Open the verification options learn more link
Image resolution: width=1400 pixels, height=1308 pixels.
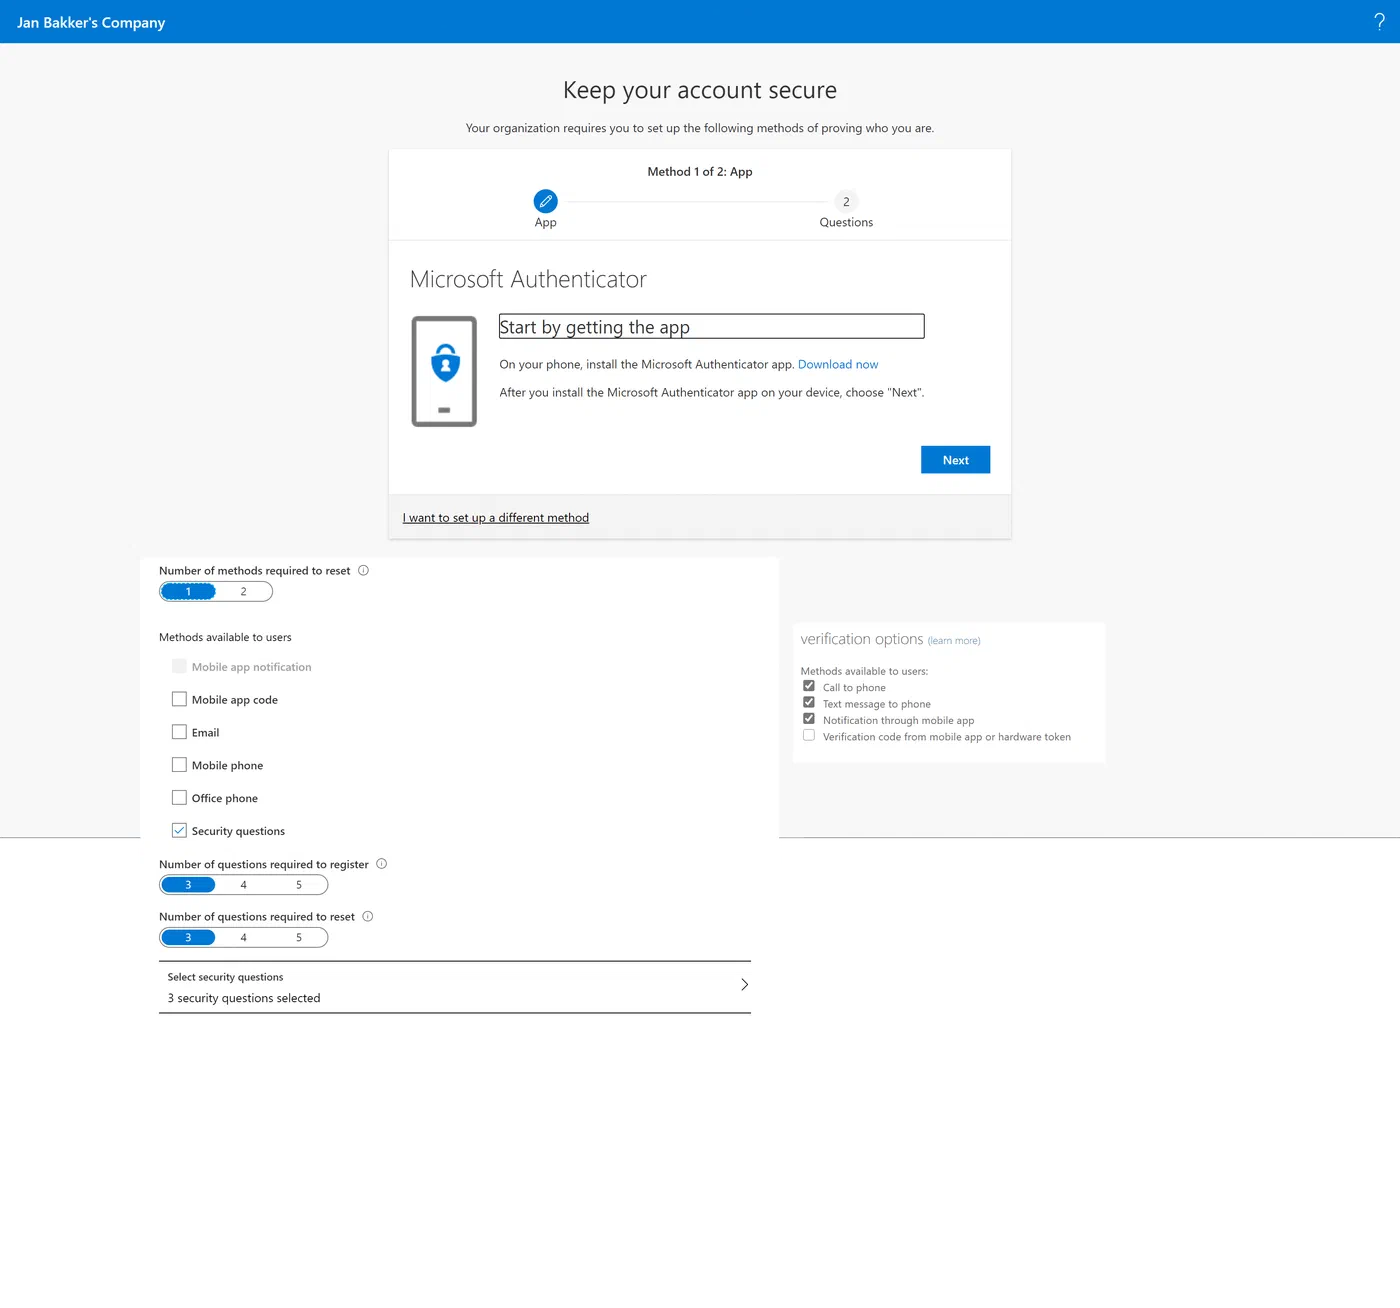954,641
